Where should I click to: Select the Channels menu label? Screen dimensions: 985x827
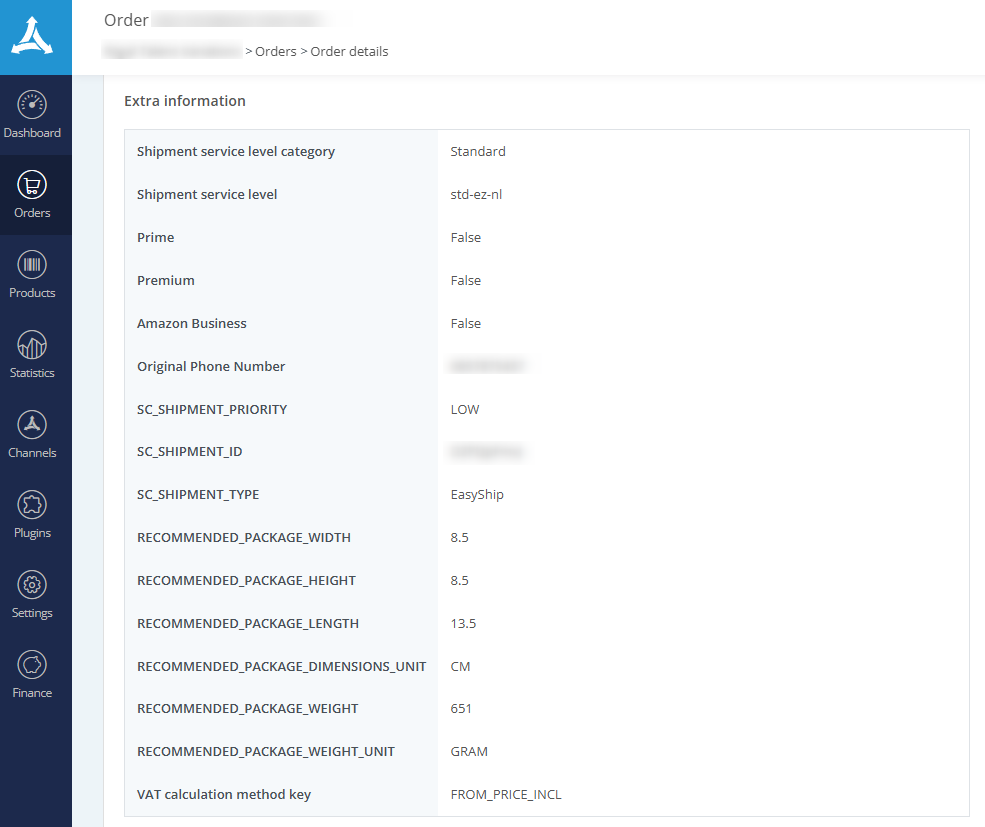[x=32, y=452]
